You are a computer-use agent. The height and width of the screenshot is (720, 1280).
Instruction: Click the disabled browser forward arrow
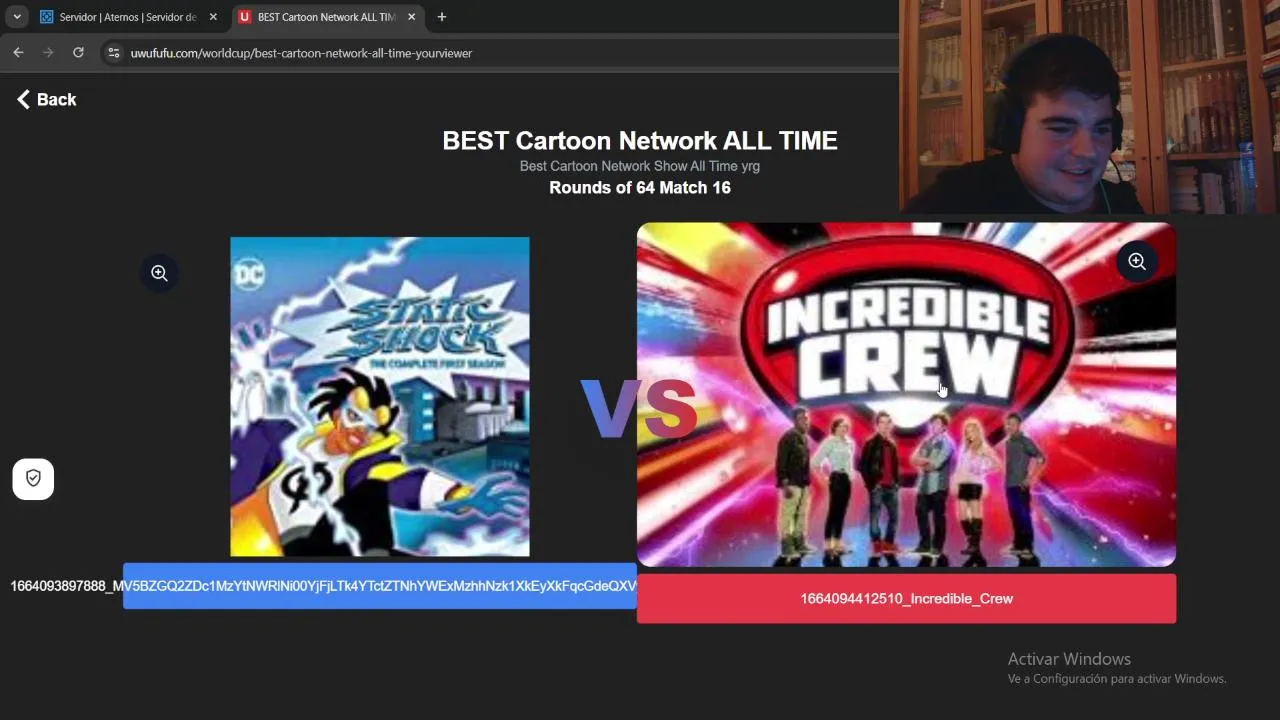click(x=48, y=52)
